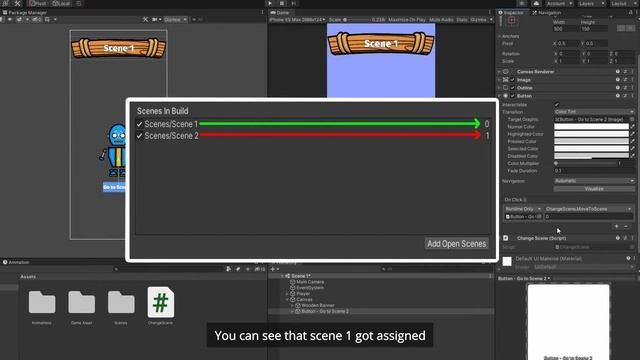The image size is (640, 360).
Task: Toggle the Outline component checkbox
Action: tap(513, 88)
